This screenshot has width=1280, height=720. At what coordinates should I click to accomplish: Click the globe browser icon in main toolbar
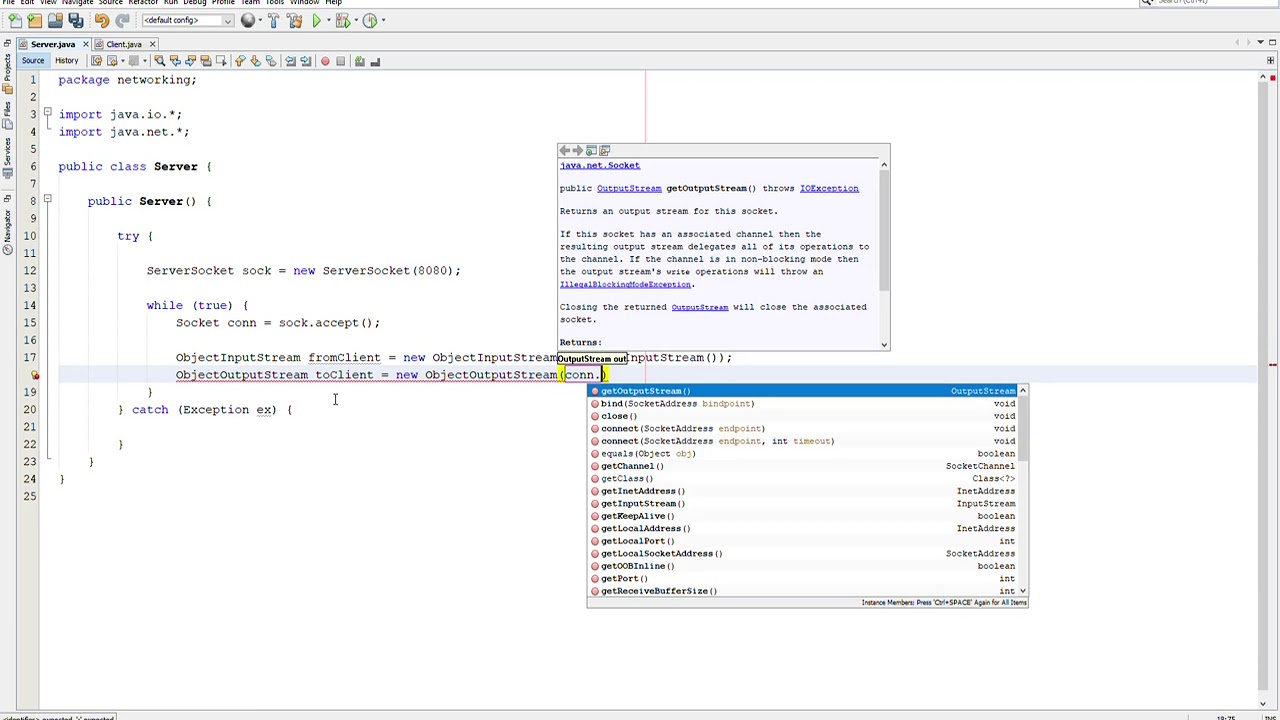click(x=248, y=20)
